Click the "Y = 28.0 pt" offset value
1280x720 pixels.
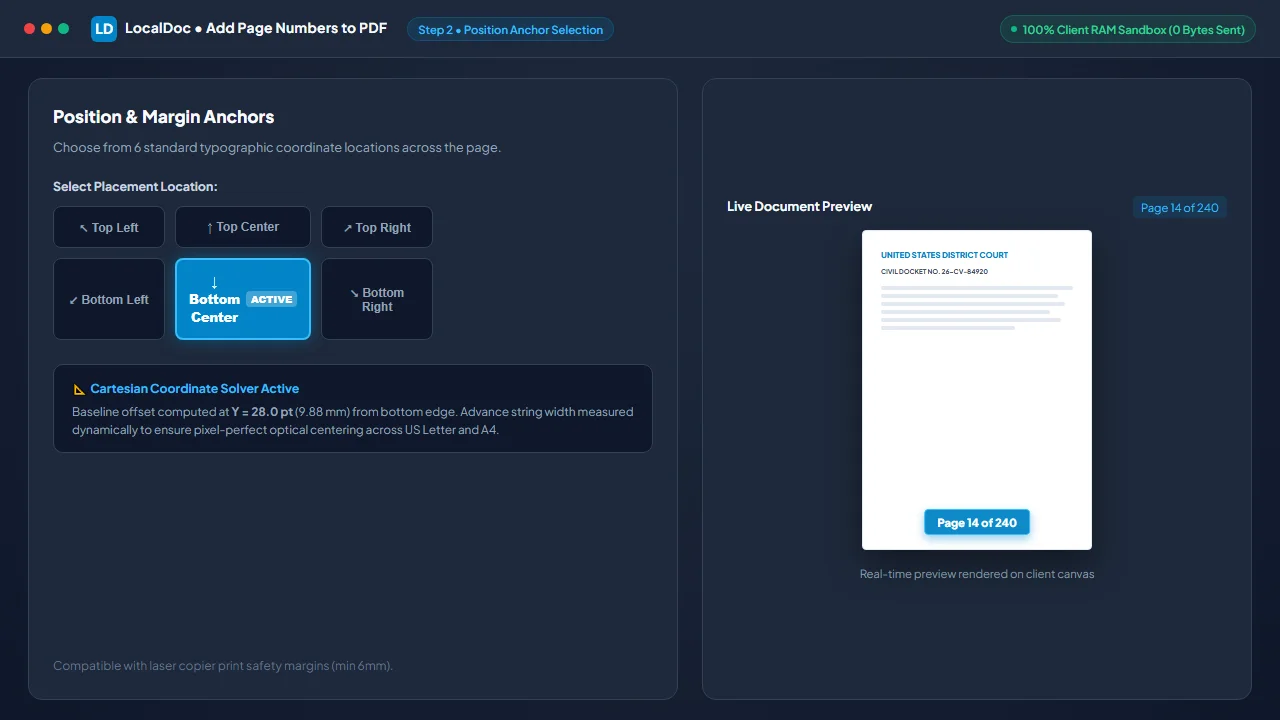click(262, 411)
